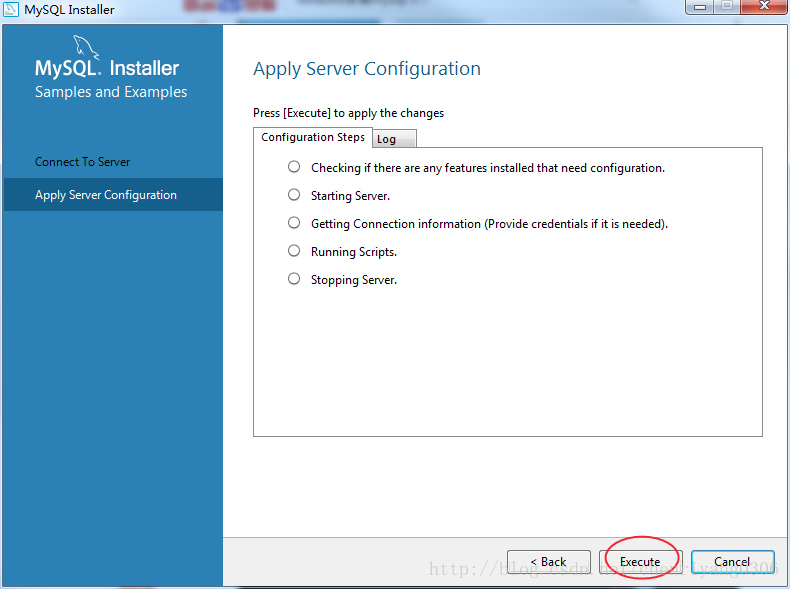This screenshot has height=589, width=790.
Task: Close the MySQL Installer window
Action: 764,7
